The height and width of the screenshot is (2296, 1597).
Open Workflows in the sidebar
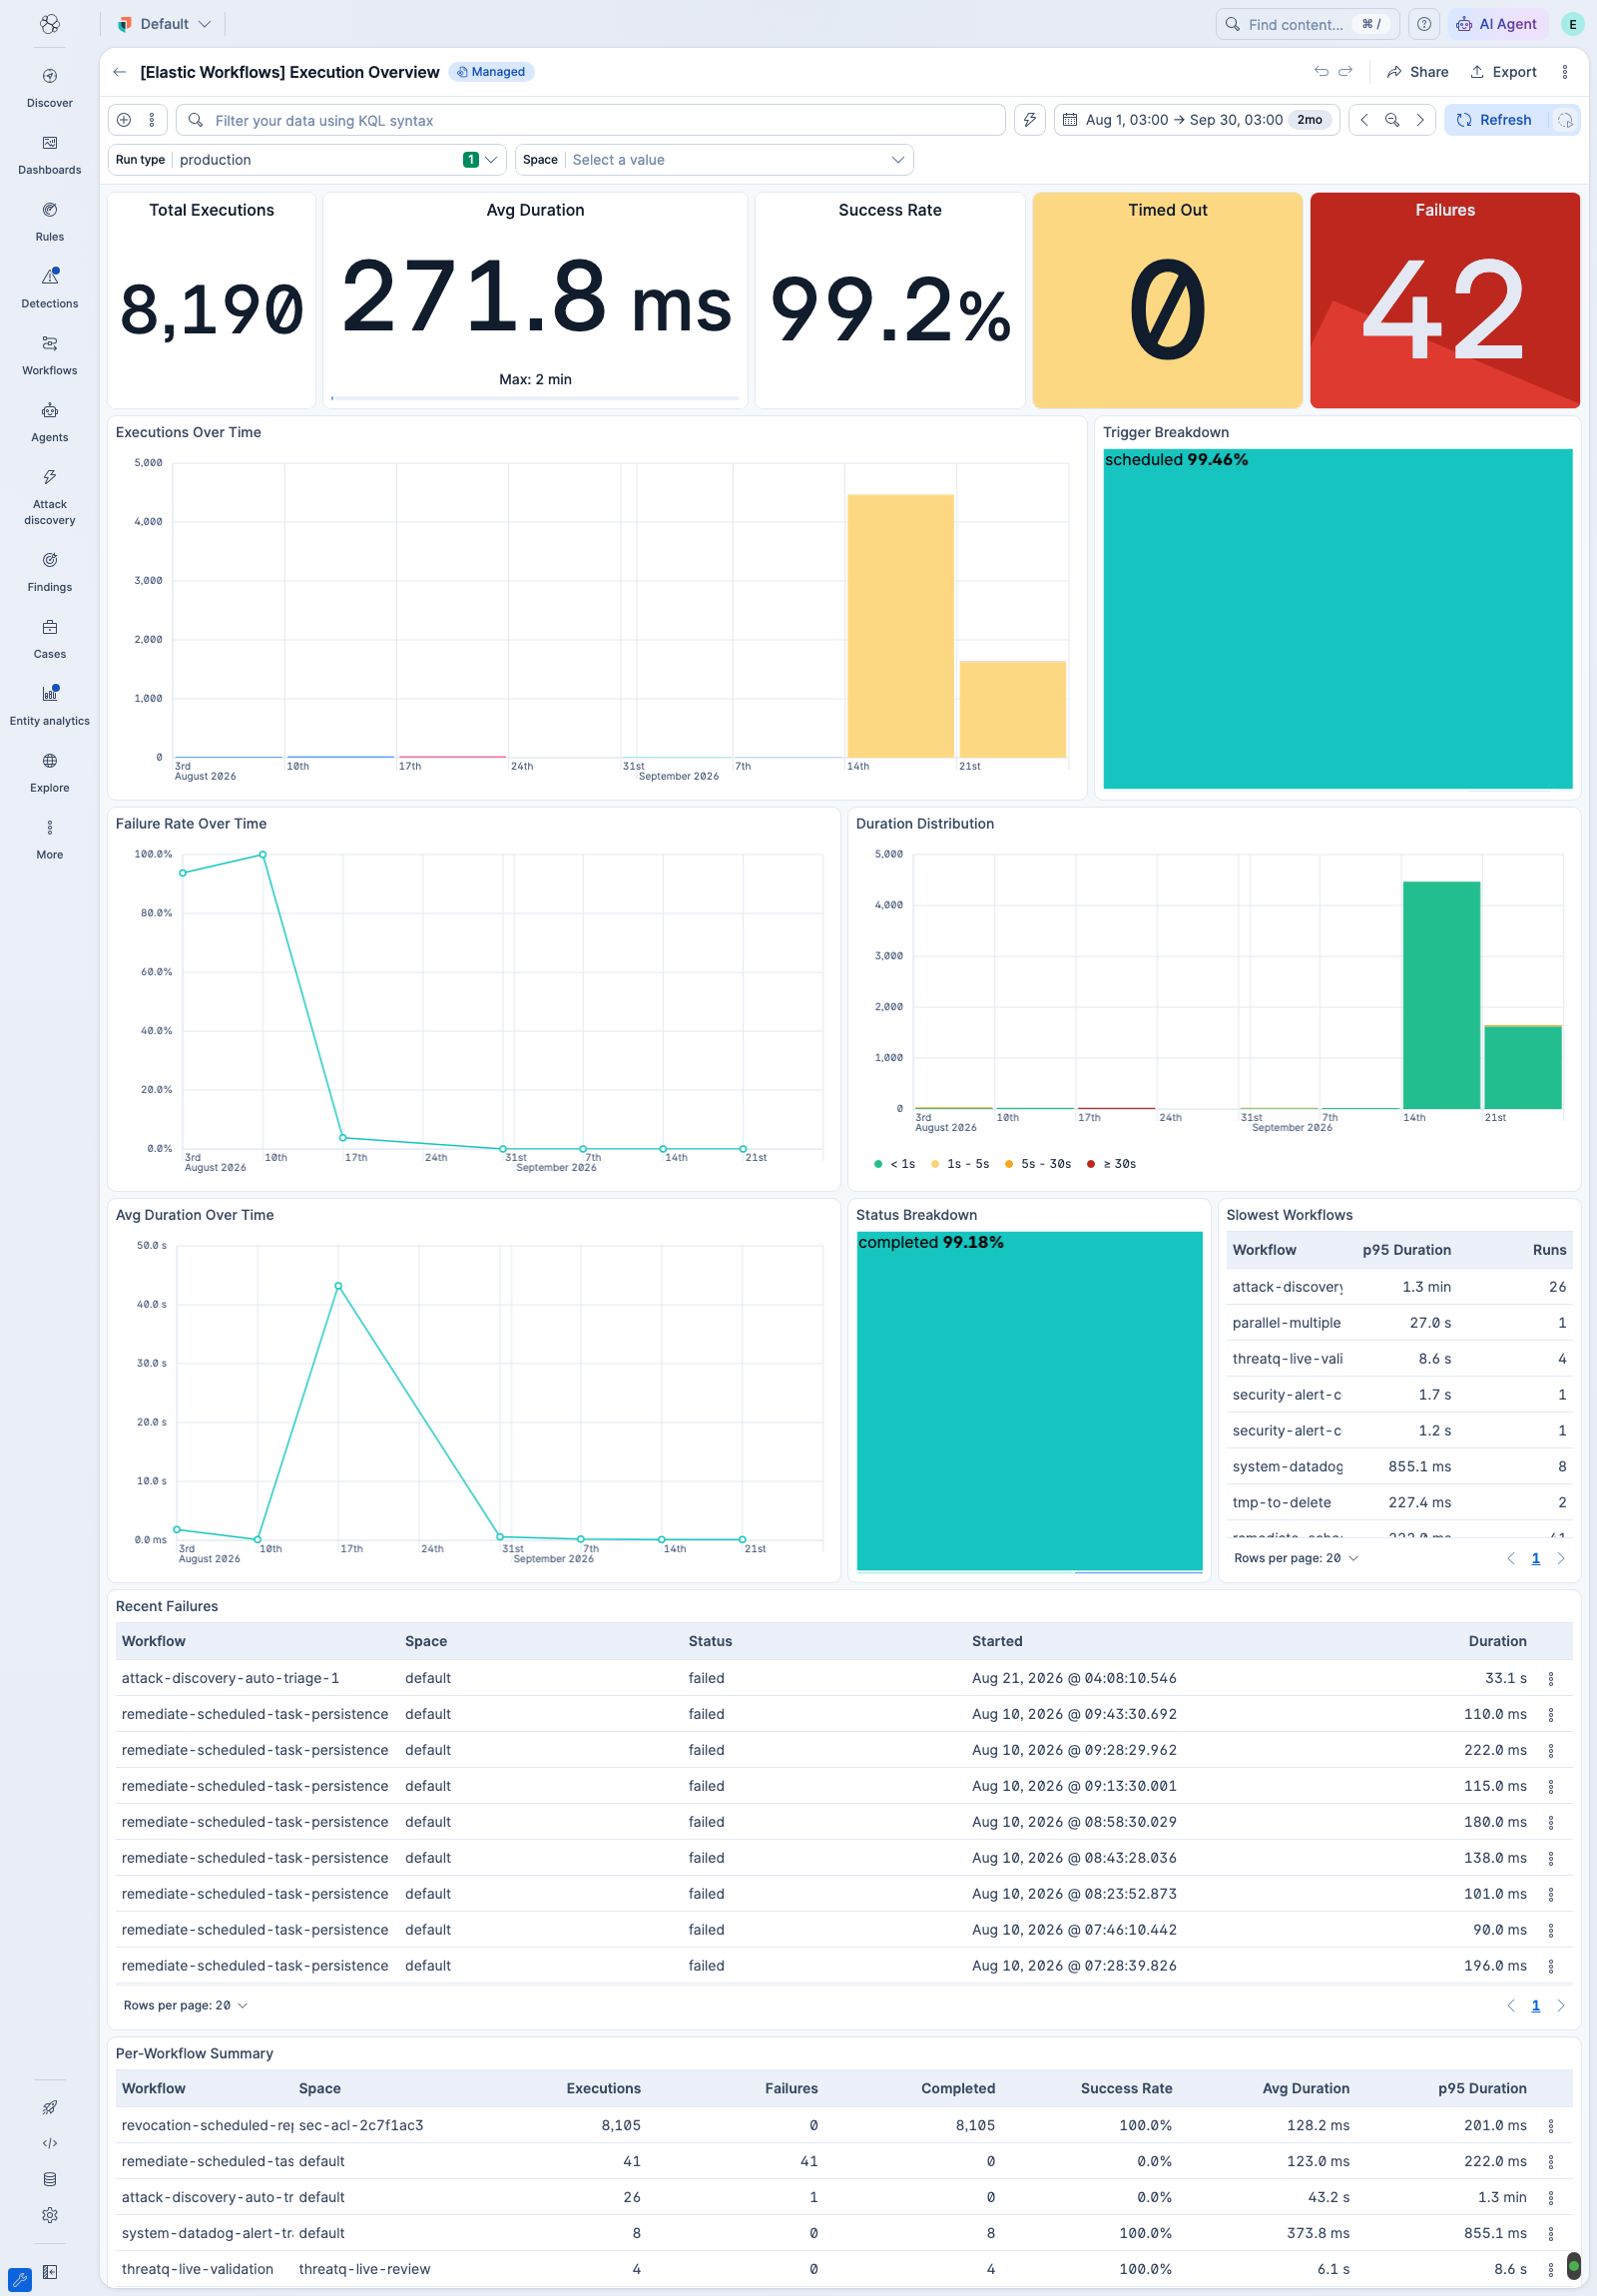(49, 356)
